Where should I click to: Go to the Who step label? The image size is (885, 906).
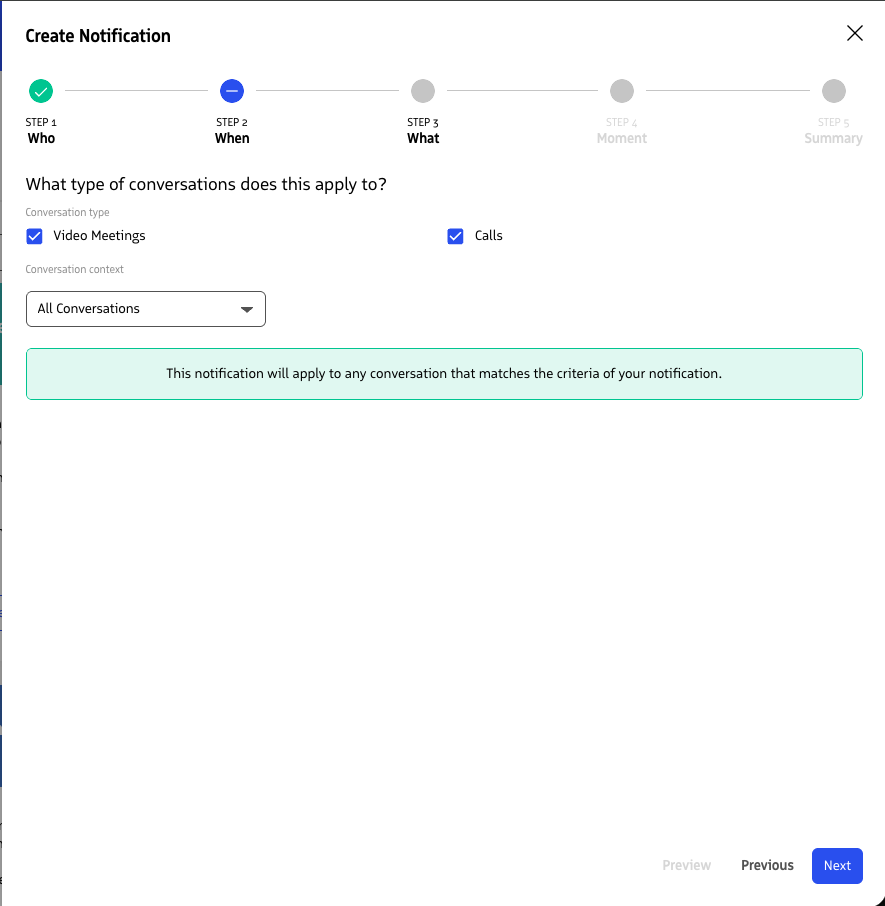point(41,138)
